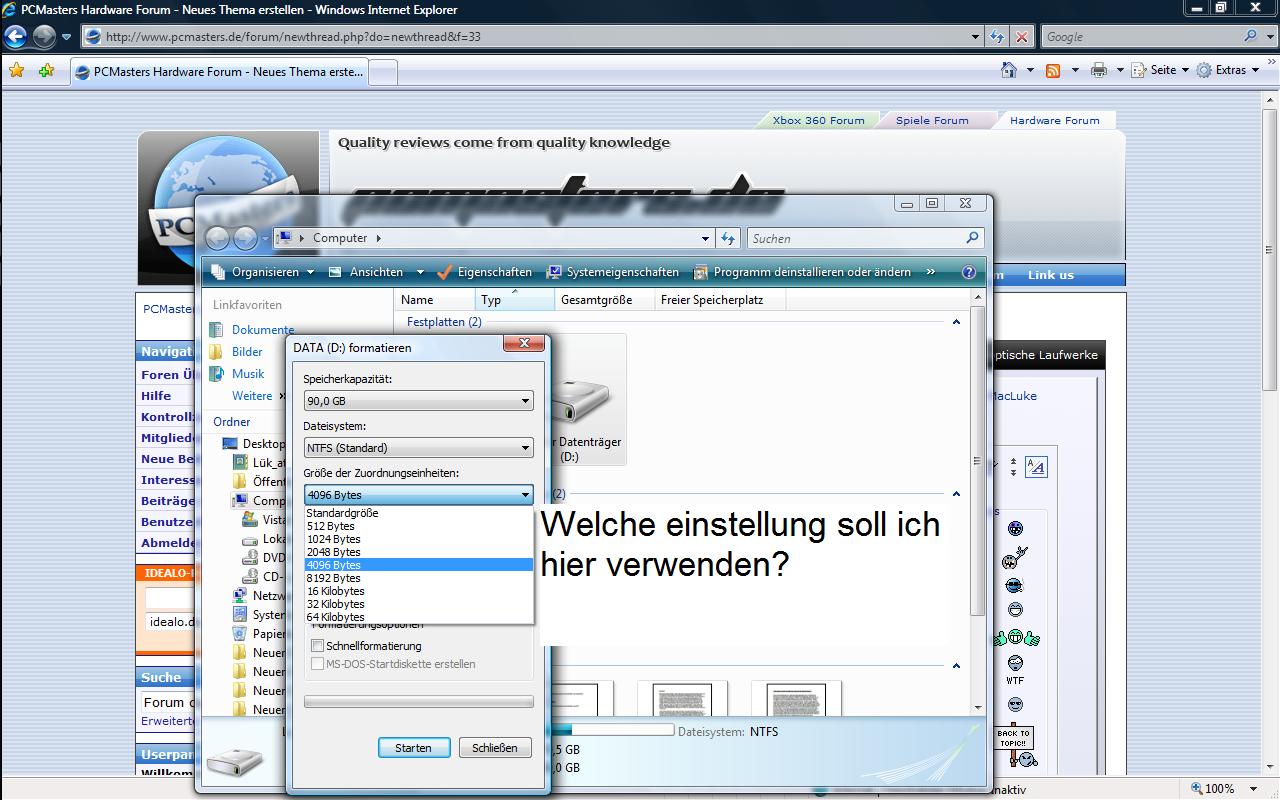The height and width of the screenshot is (800, 1280).
Task: Click the IE stop loading icon
Action: click(1021, 37)
